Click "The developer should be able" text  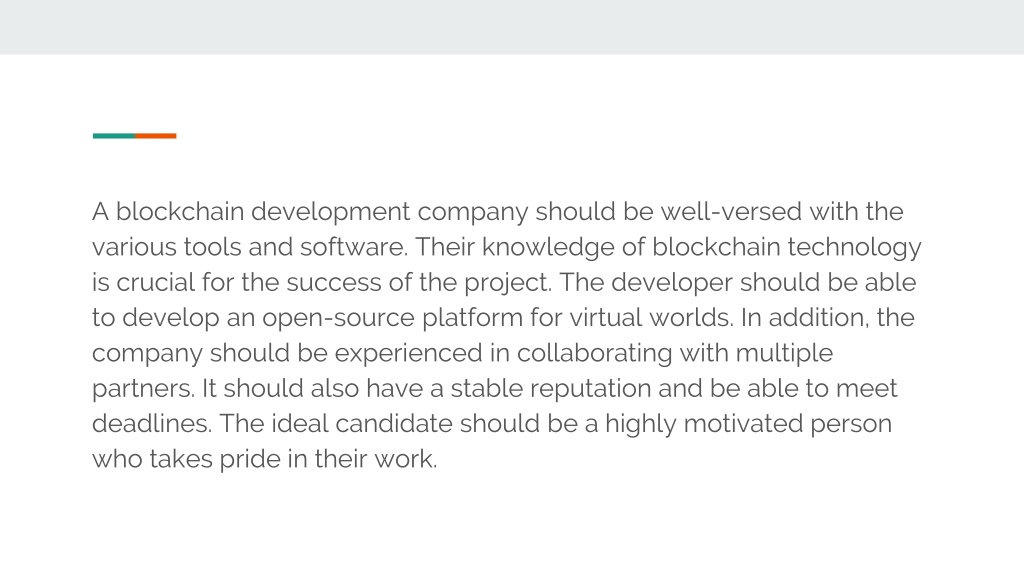738,283
